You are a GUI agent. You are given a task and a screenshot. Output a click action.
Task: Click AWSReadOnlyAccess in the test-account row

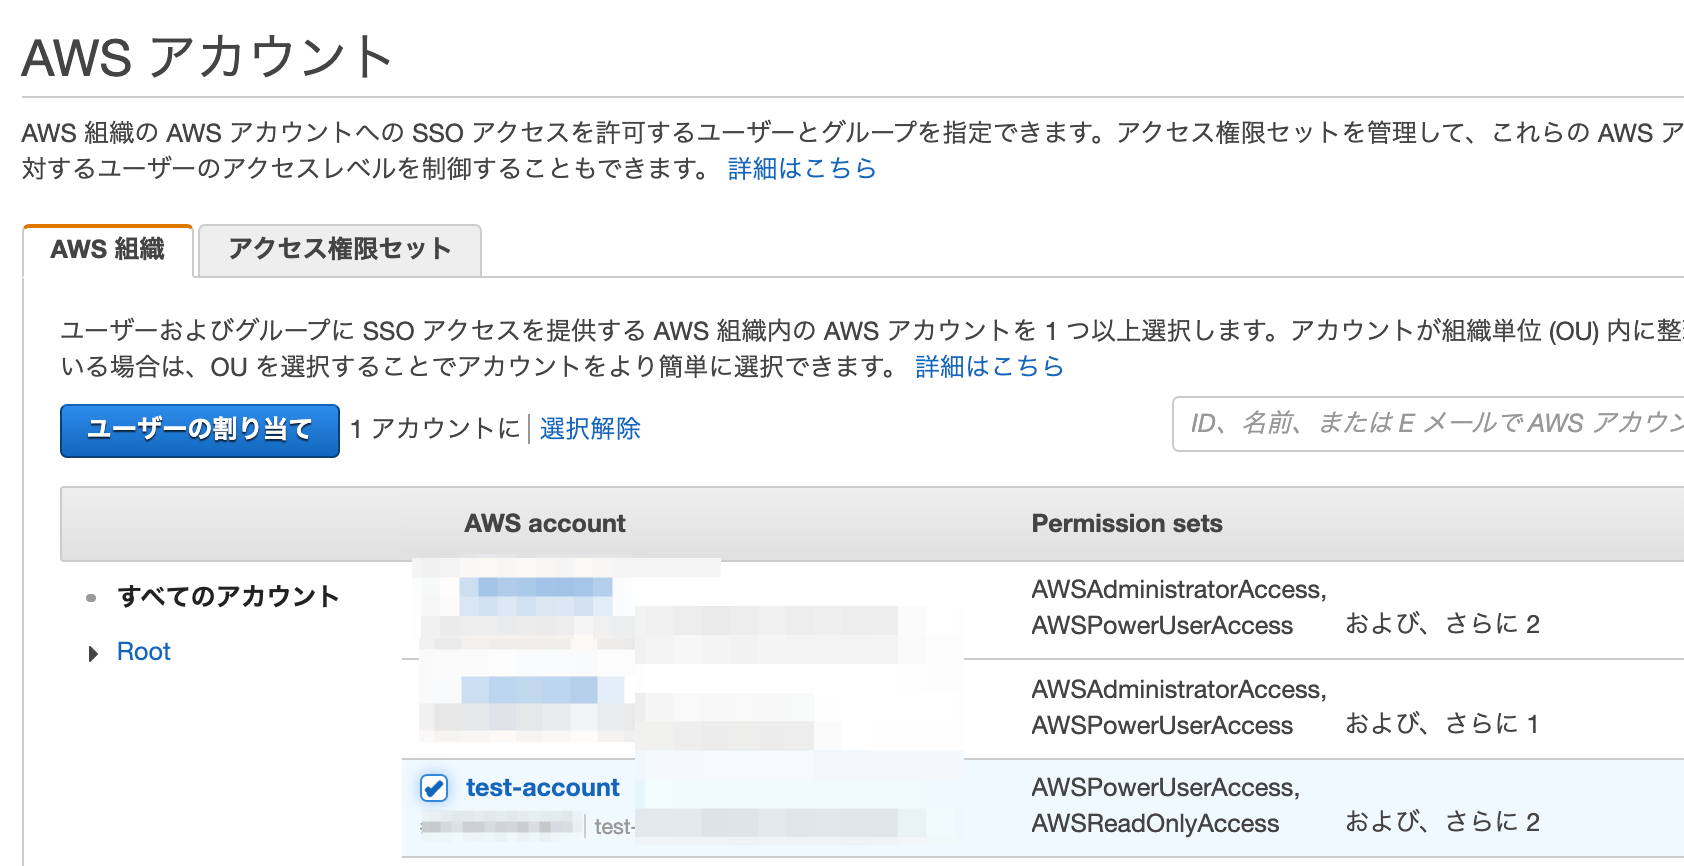click(x=1155, y=824)
